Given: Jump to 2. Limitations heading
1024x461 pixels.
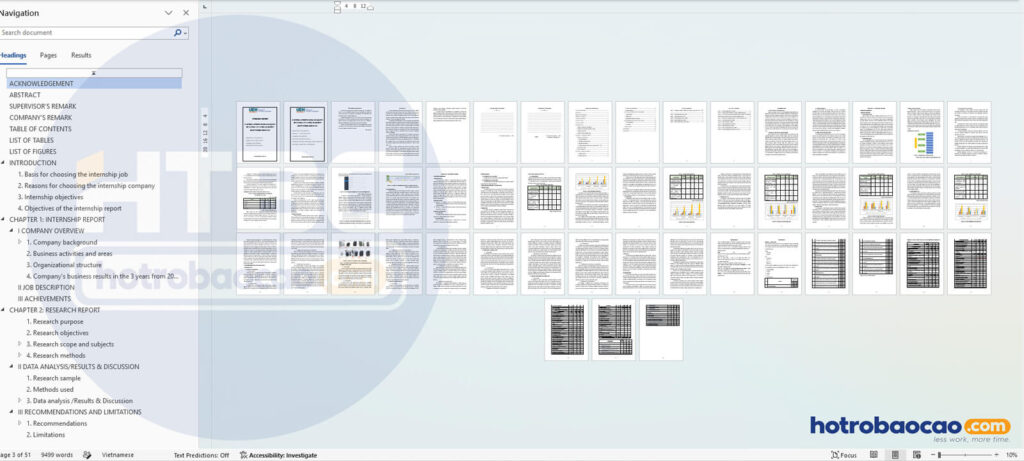Looking at the screenshot, I should [x=46, y=435].
